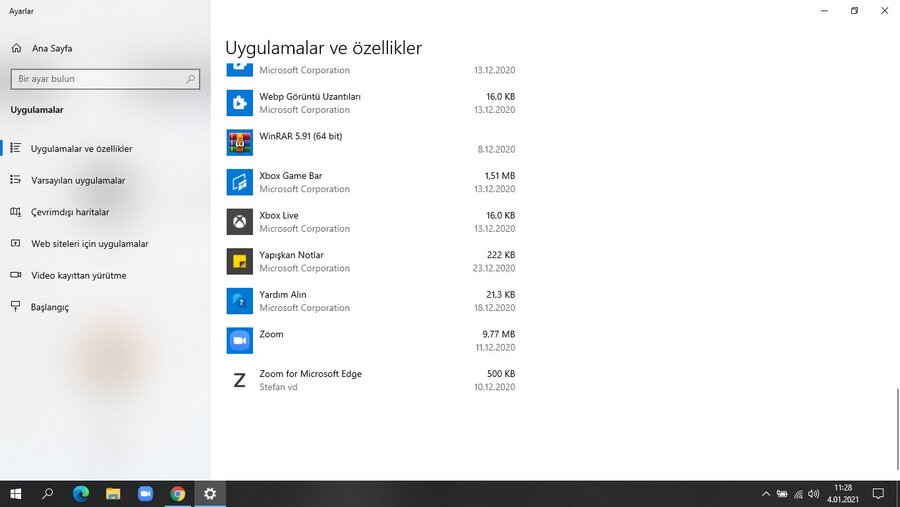This screenshot has width=900, height=507.
Task: Click the Web siteleri için uygulamalar icon
Action: click(x=15, y=243)
